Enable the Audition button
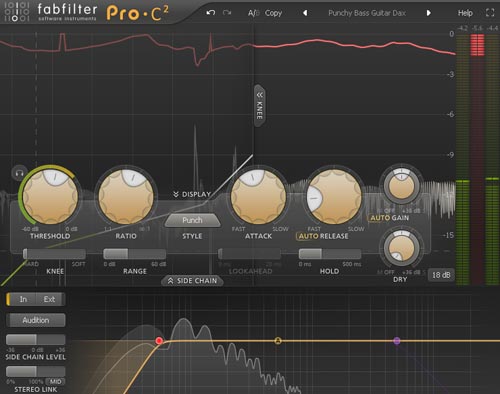The height and width of the screenshot is (394, 500). tap(36, 320)
